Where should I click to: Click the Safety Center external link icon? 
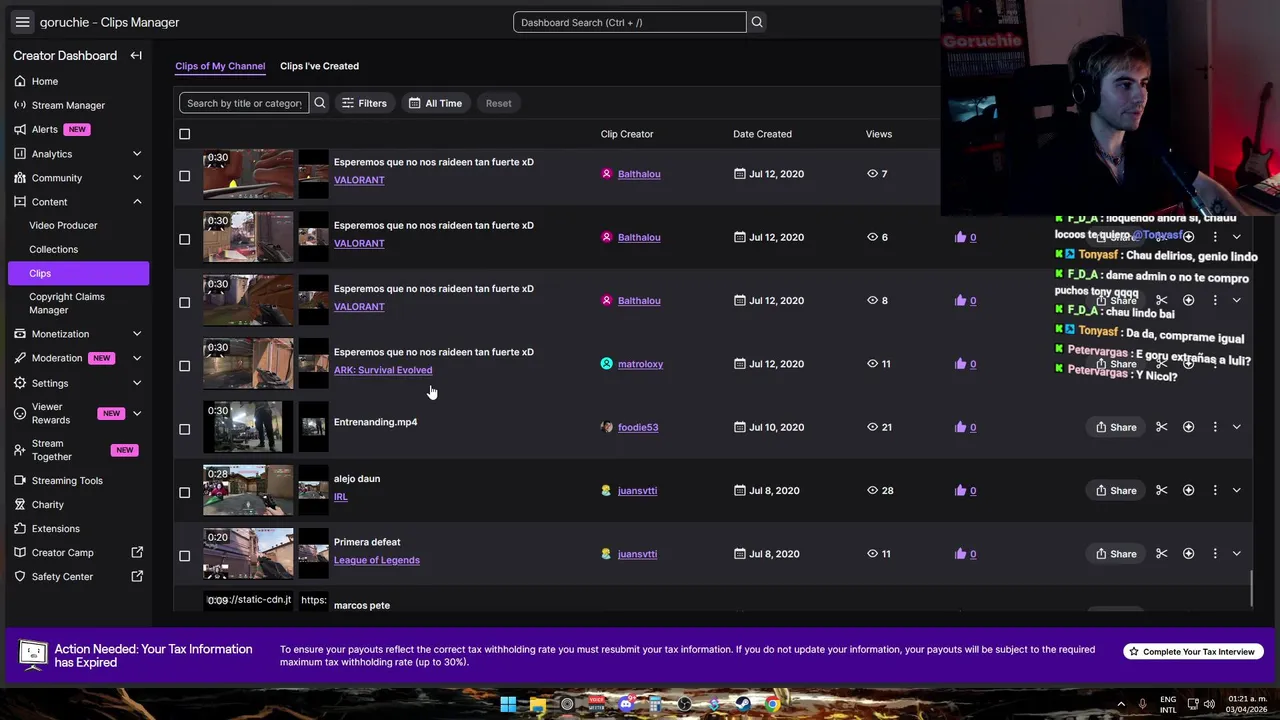pyautogui.click(x=137, y=576)
